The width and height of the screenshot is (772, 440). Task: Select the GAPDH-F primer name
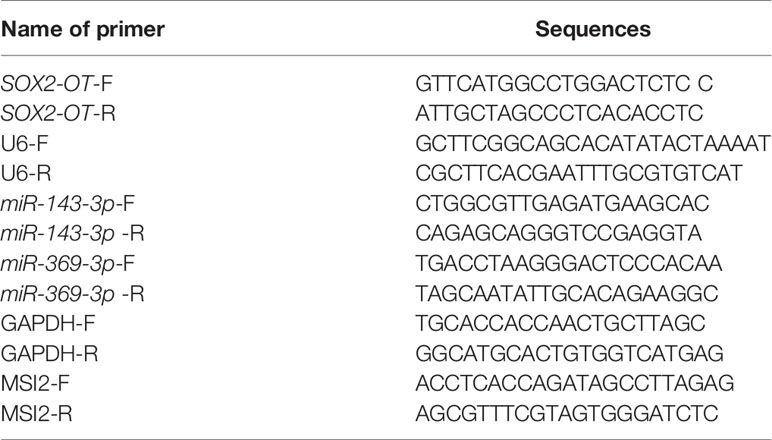pos(48,324)
